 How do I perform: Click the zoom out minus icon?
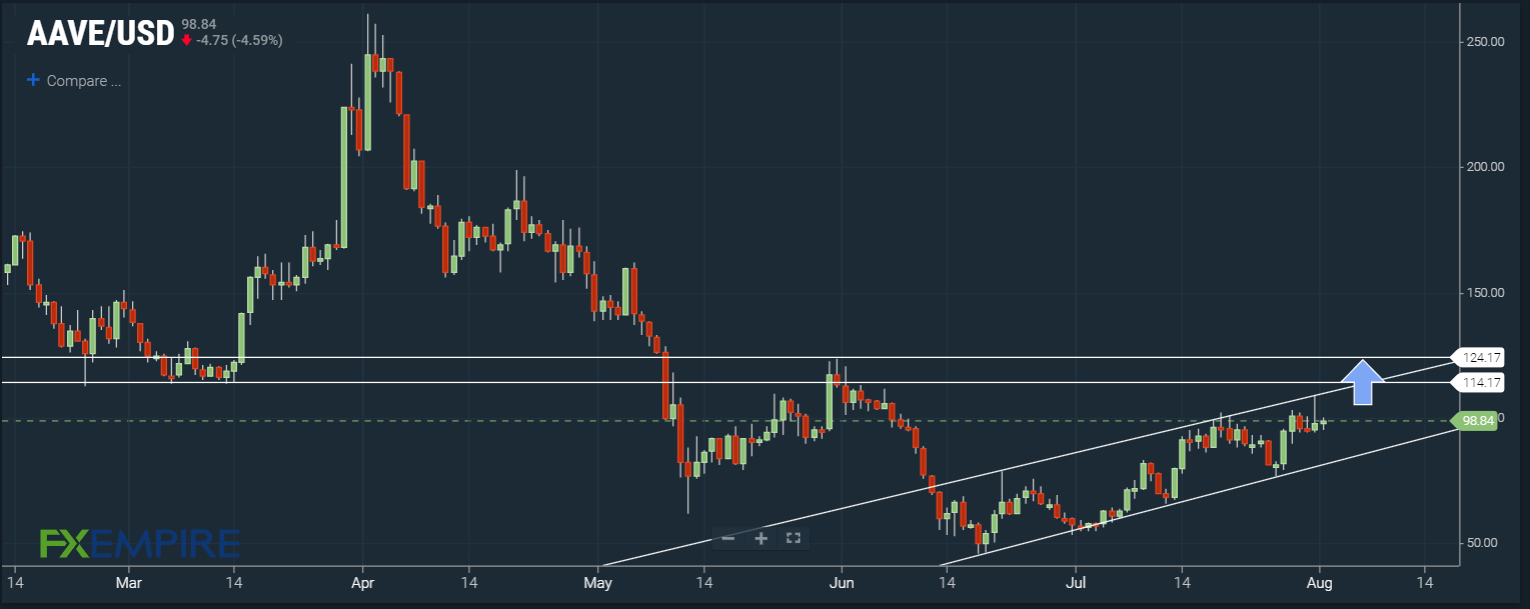coord(728,538)
